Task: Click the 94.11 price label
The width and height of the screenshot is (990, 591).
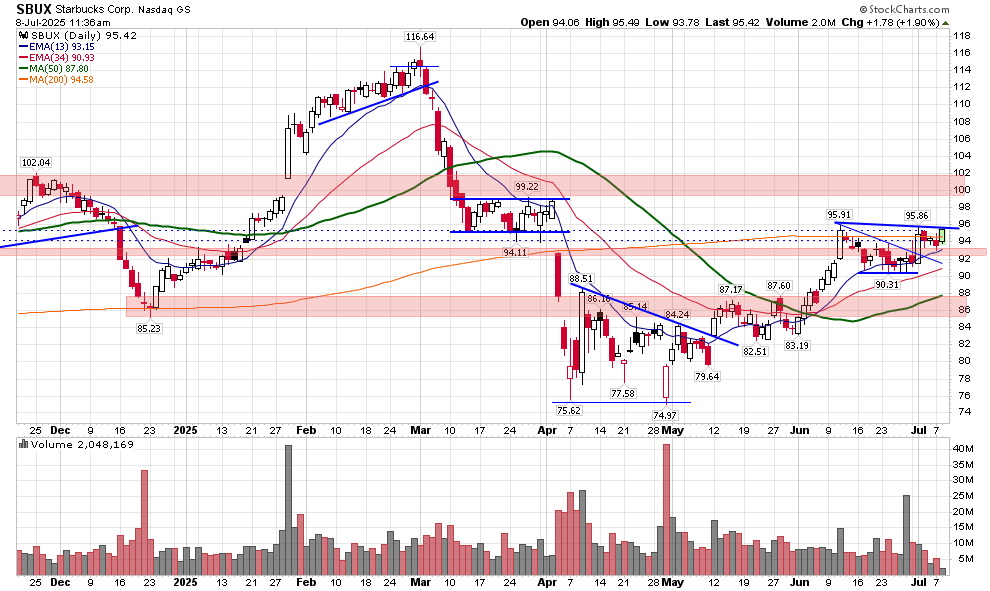Action: coord(515,253)
